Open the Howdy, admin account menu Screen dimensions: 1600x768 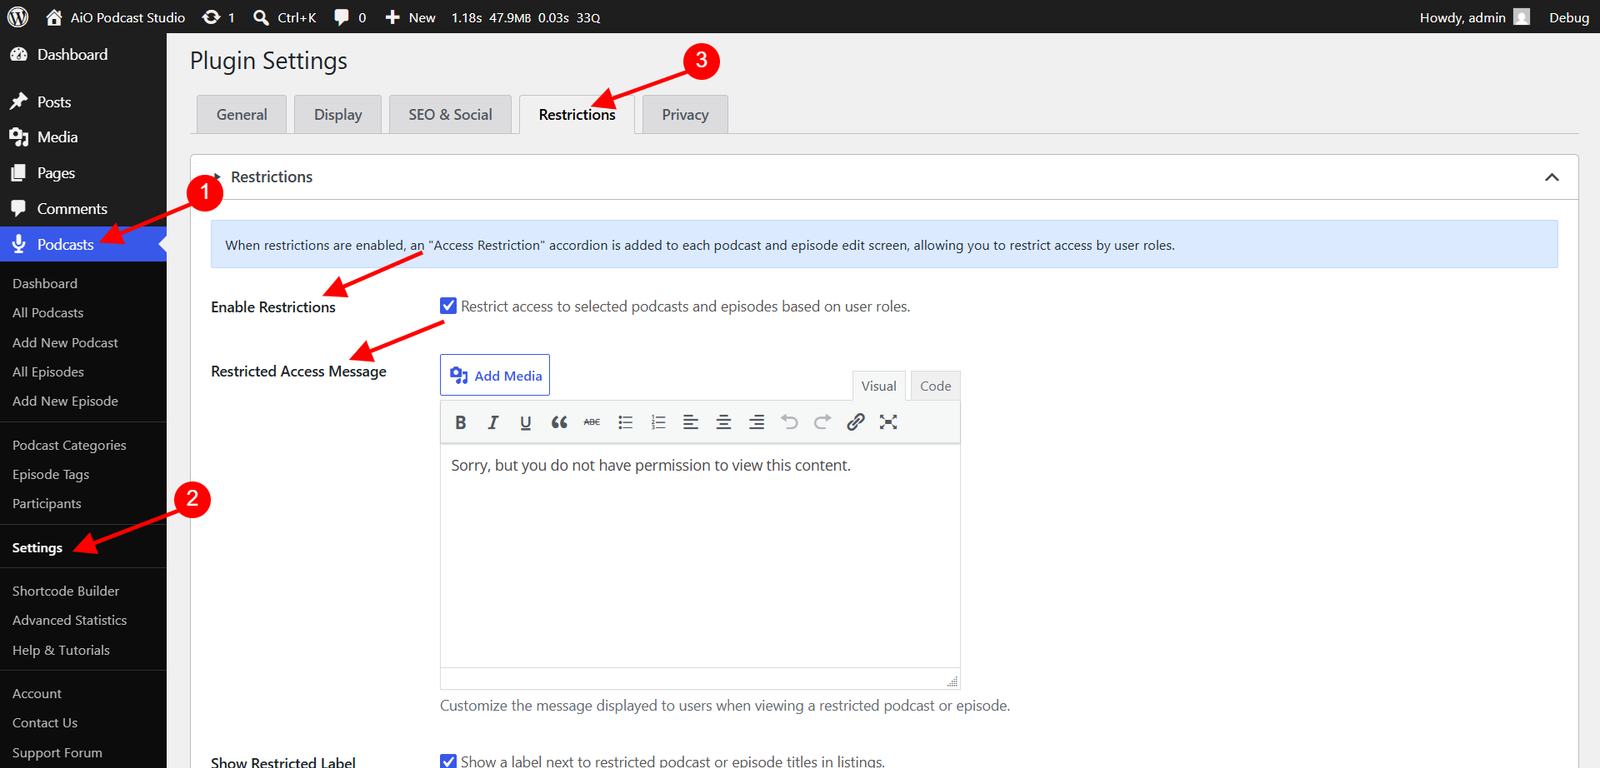[x=1474, y=17]
